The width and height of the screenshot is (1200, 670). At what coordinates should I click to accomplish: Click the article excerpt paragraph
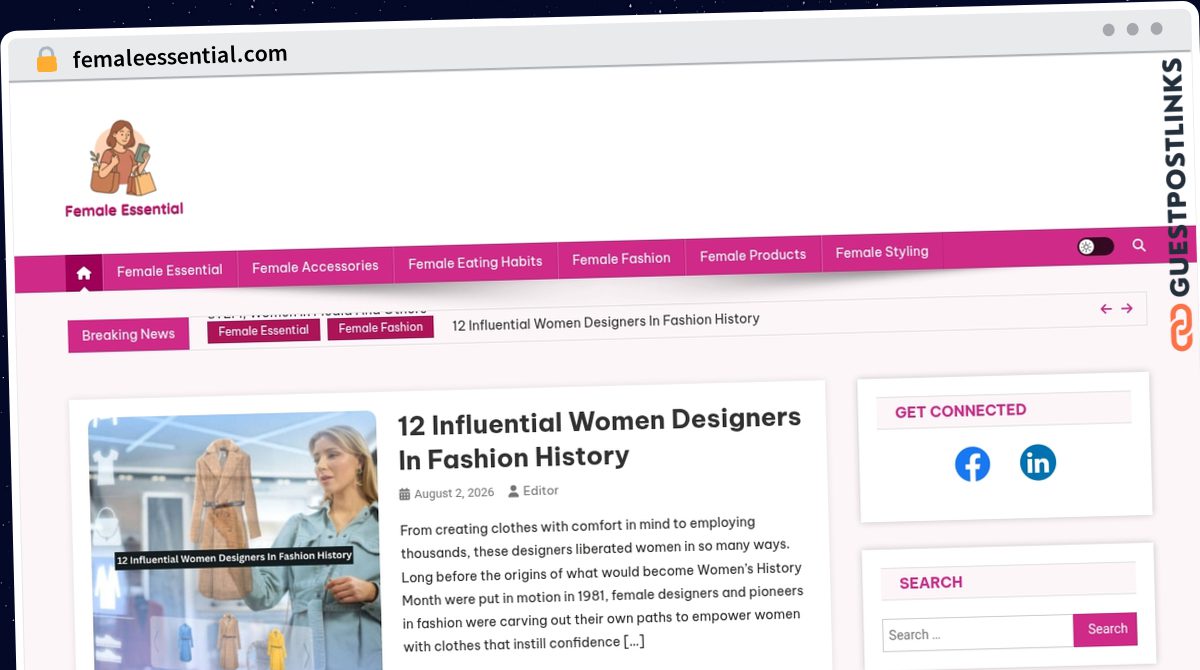click(601, 583)
